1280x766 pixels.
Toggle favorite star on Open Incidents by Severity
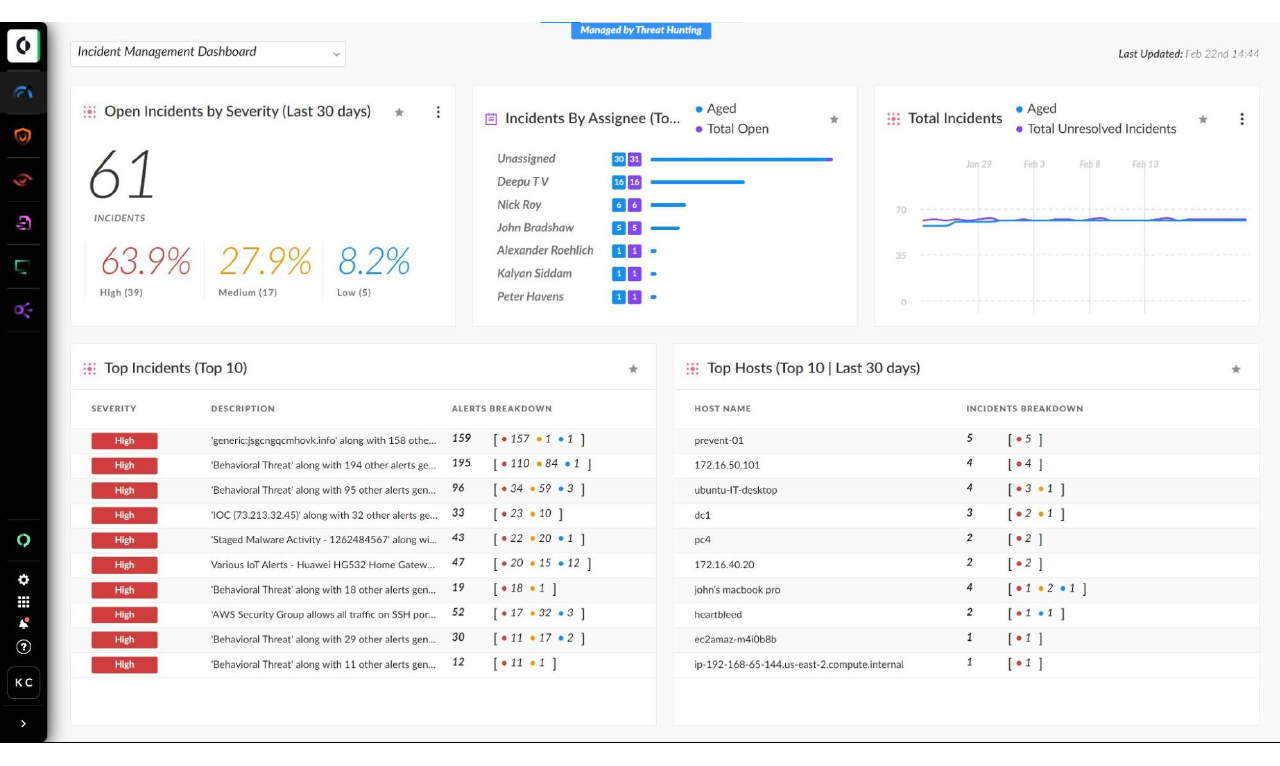tap(399, 113)
